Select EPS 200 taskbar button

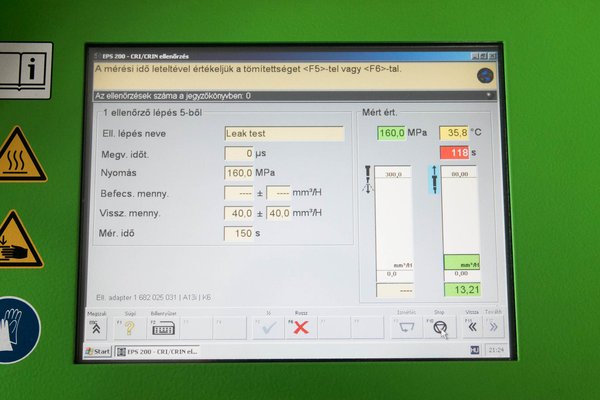[158, 351]
